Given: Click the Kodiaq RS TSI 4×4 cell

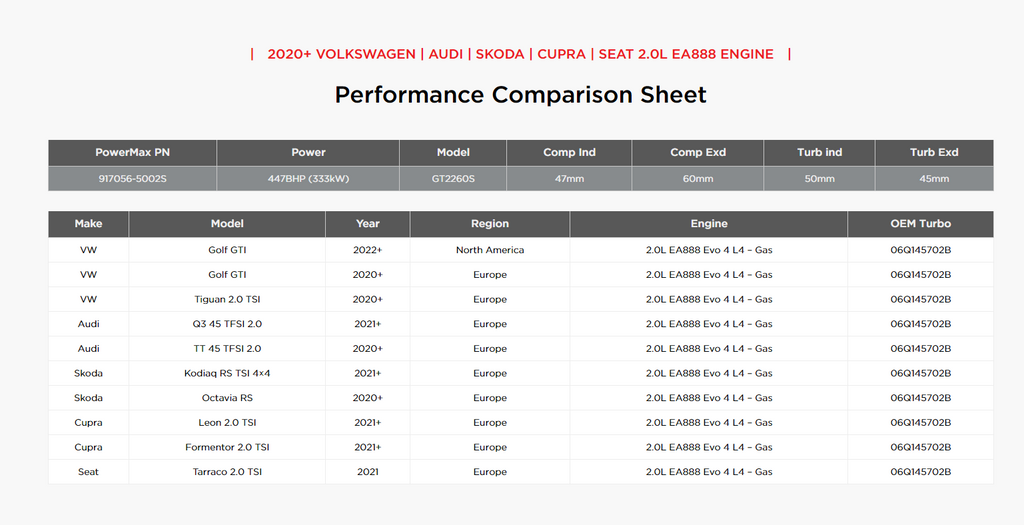Looking at the screenshot, I should [x=227, y=373].
